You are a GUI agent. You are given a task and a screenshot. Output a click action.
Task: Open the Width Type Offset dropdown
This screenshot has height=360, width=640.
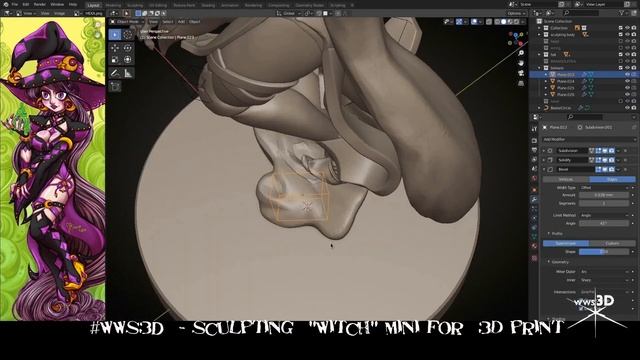point(604,188)
